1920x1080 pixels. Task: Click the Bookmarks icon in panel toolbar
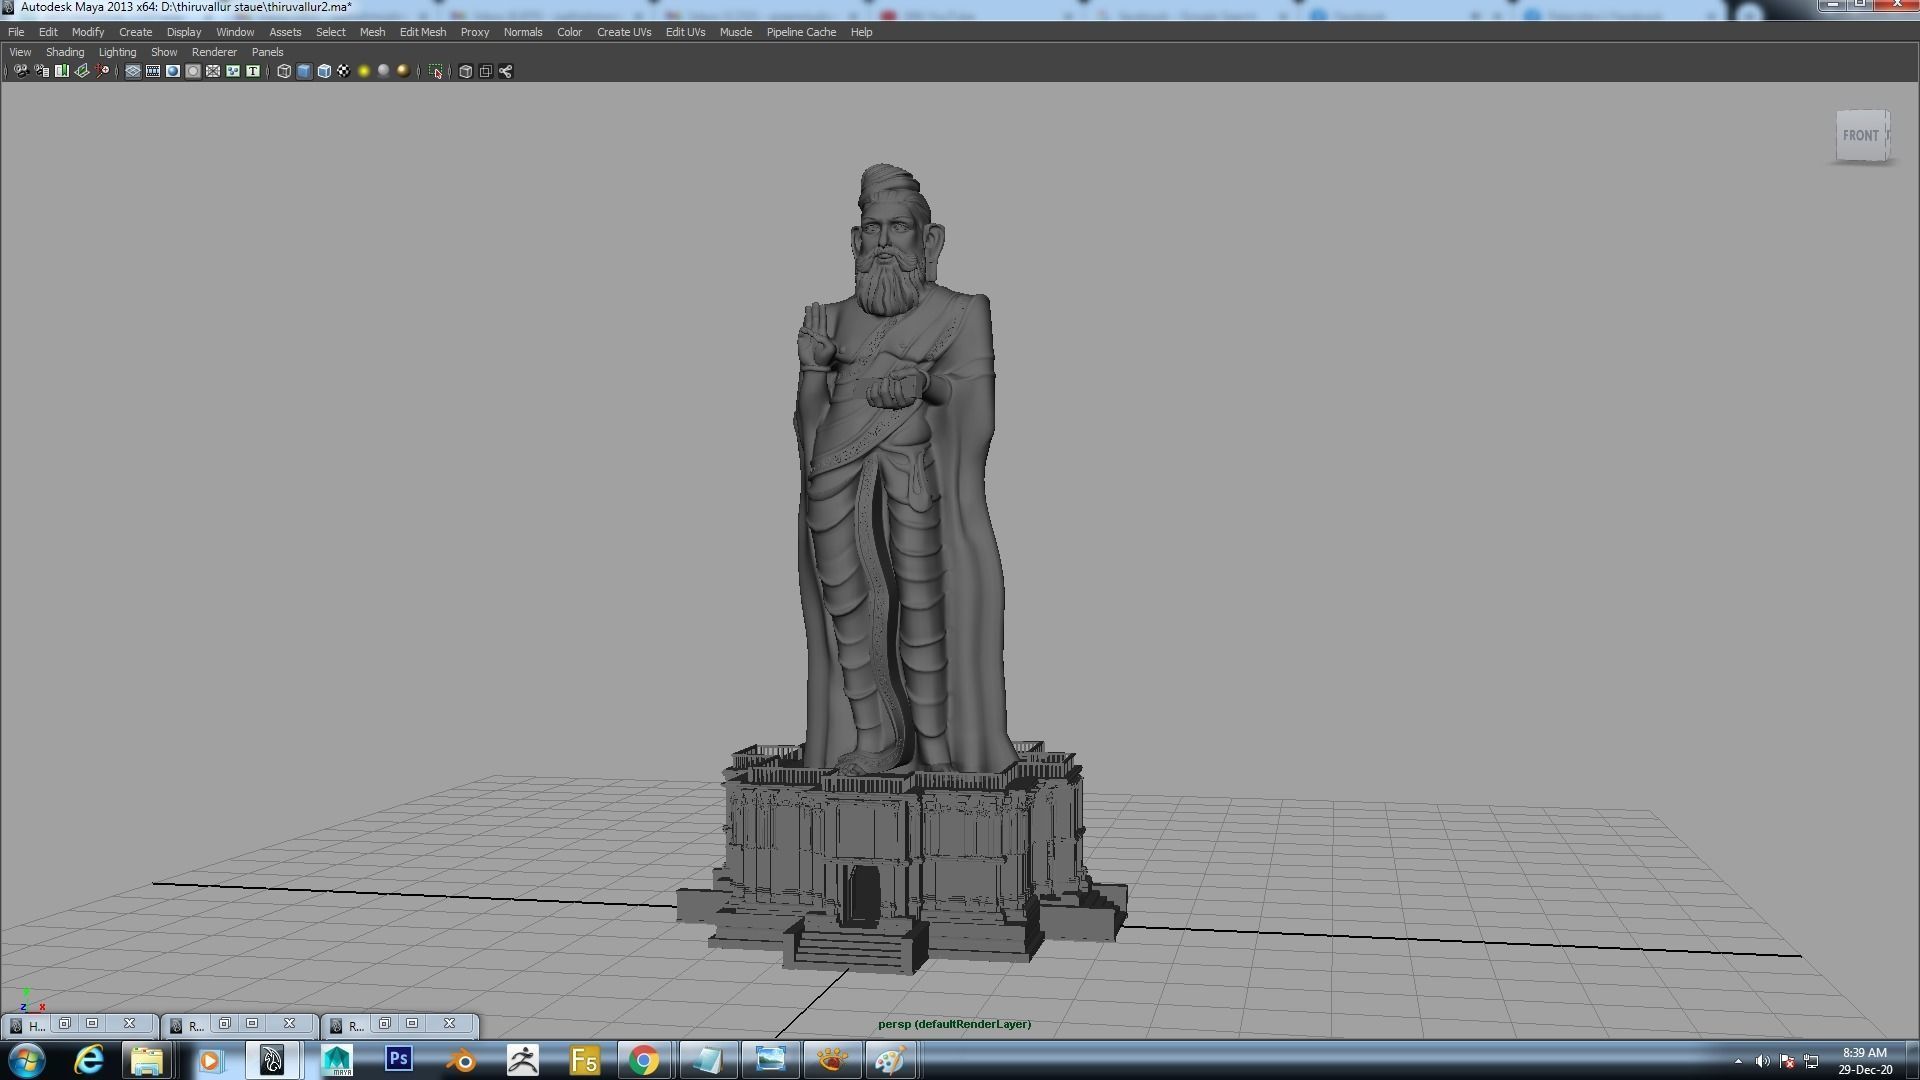point(62,71)
